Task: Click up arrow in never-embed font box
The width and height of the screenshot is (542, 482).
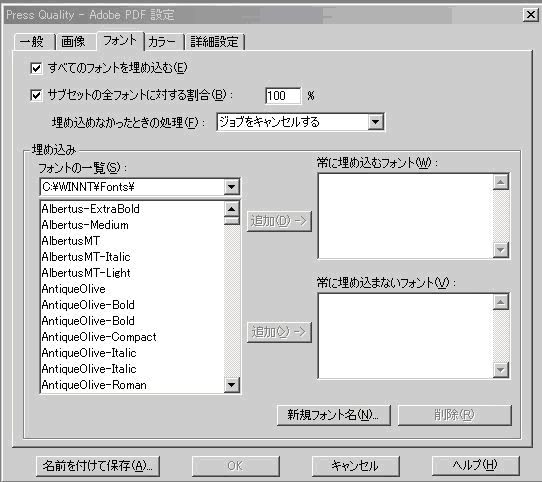Action: 501,302
